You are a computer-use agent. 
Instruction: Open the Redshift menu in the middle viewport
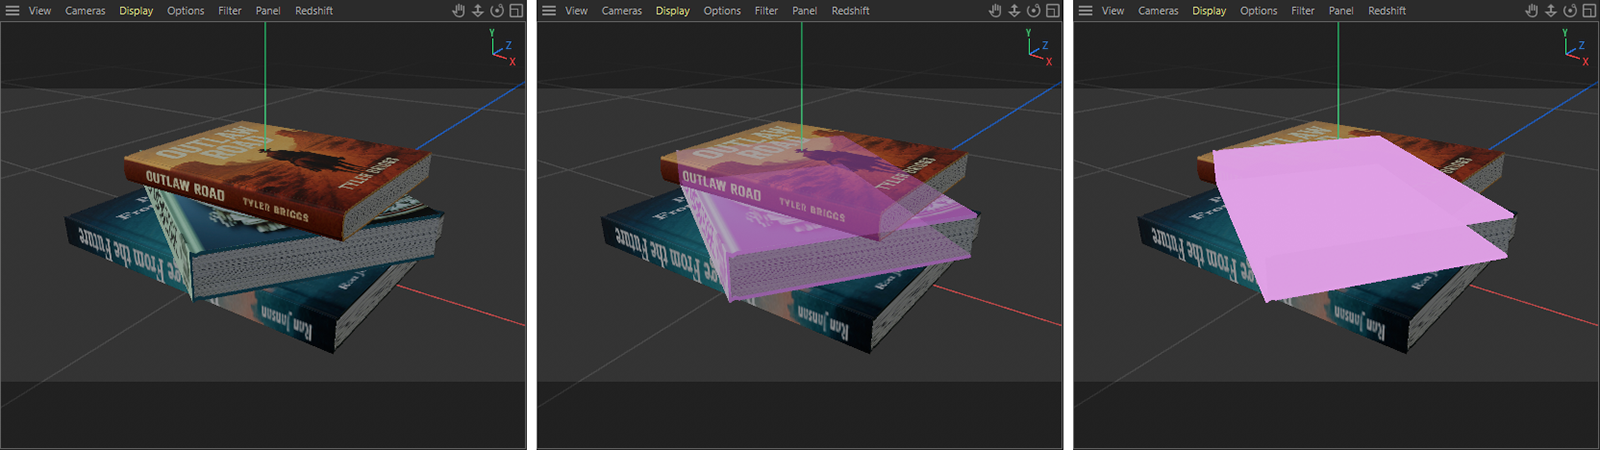coord(851,11)
